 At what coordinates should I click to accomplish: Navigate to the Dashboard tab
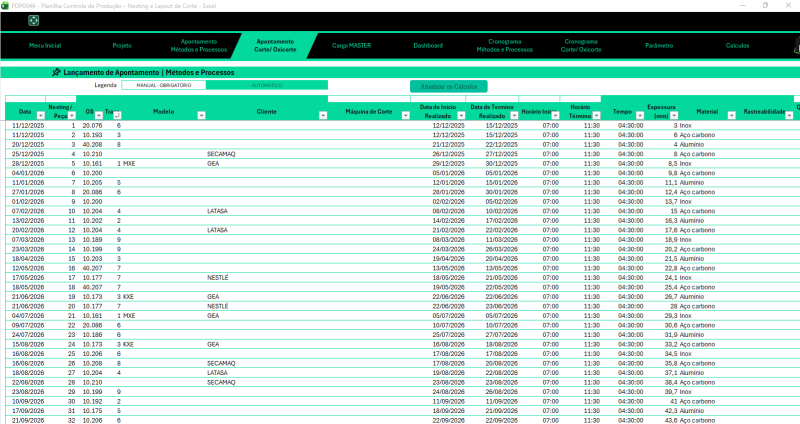click(428, 46)
